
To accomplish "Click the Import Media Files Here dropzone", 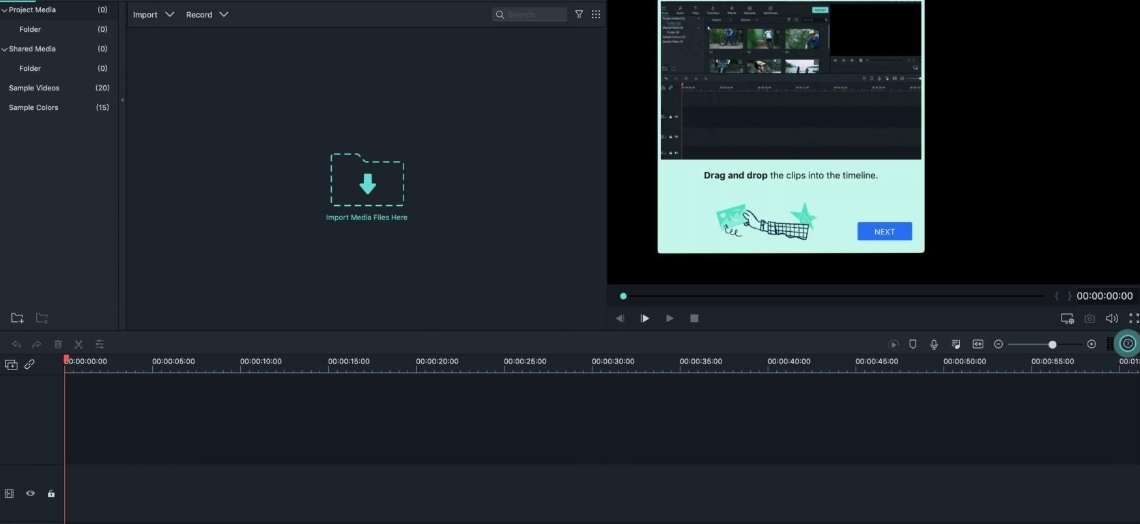I will click(367, 187).
